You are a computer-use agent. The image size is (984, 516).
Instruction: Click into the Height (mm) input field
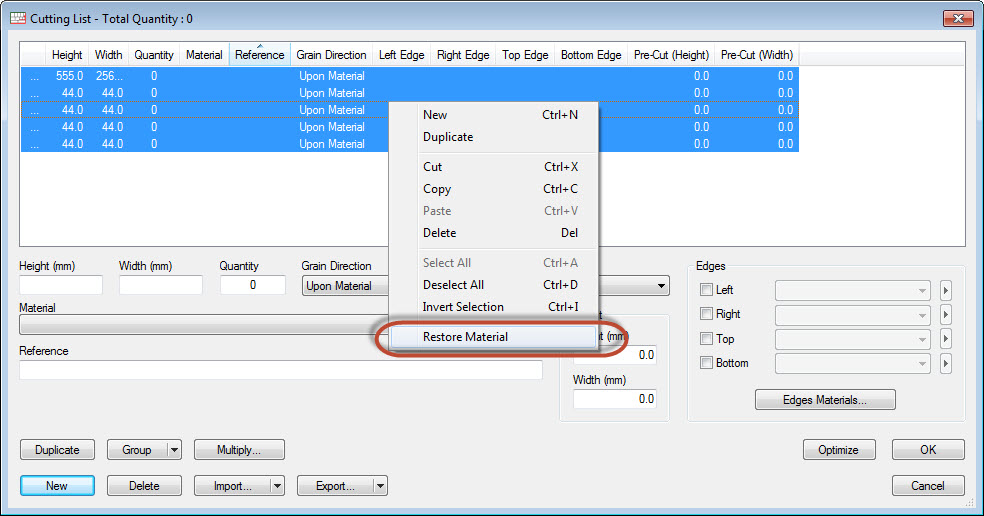61,285
